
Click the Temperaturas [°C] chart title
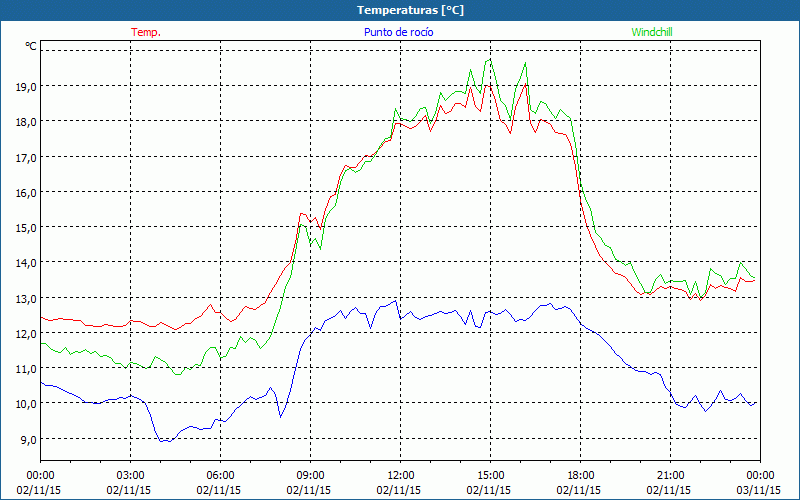pyautogui.click(x=410, y=10)
